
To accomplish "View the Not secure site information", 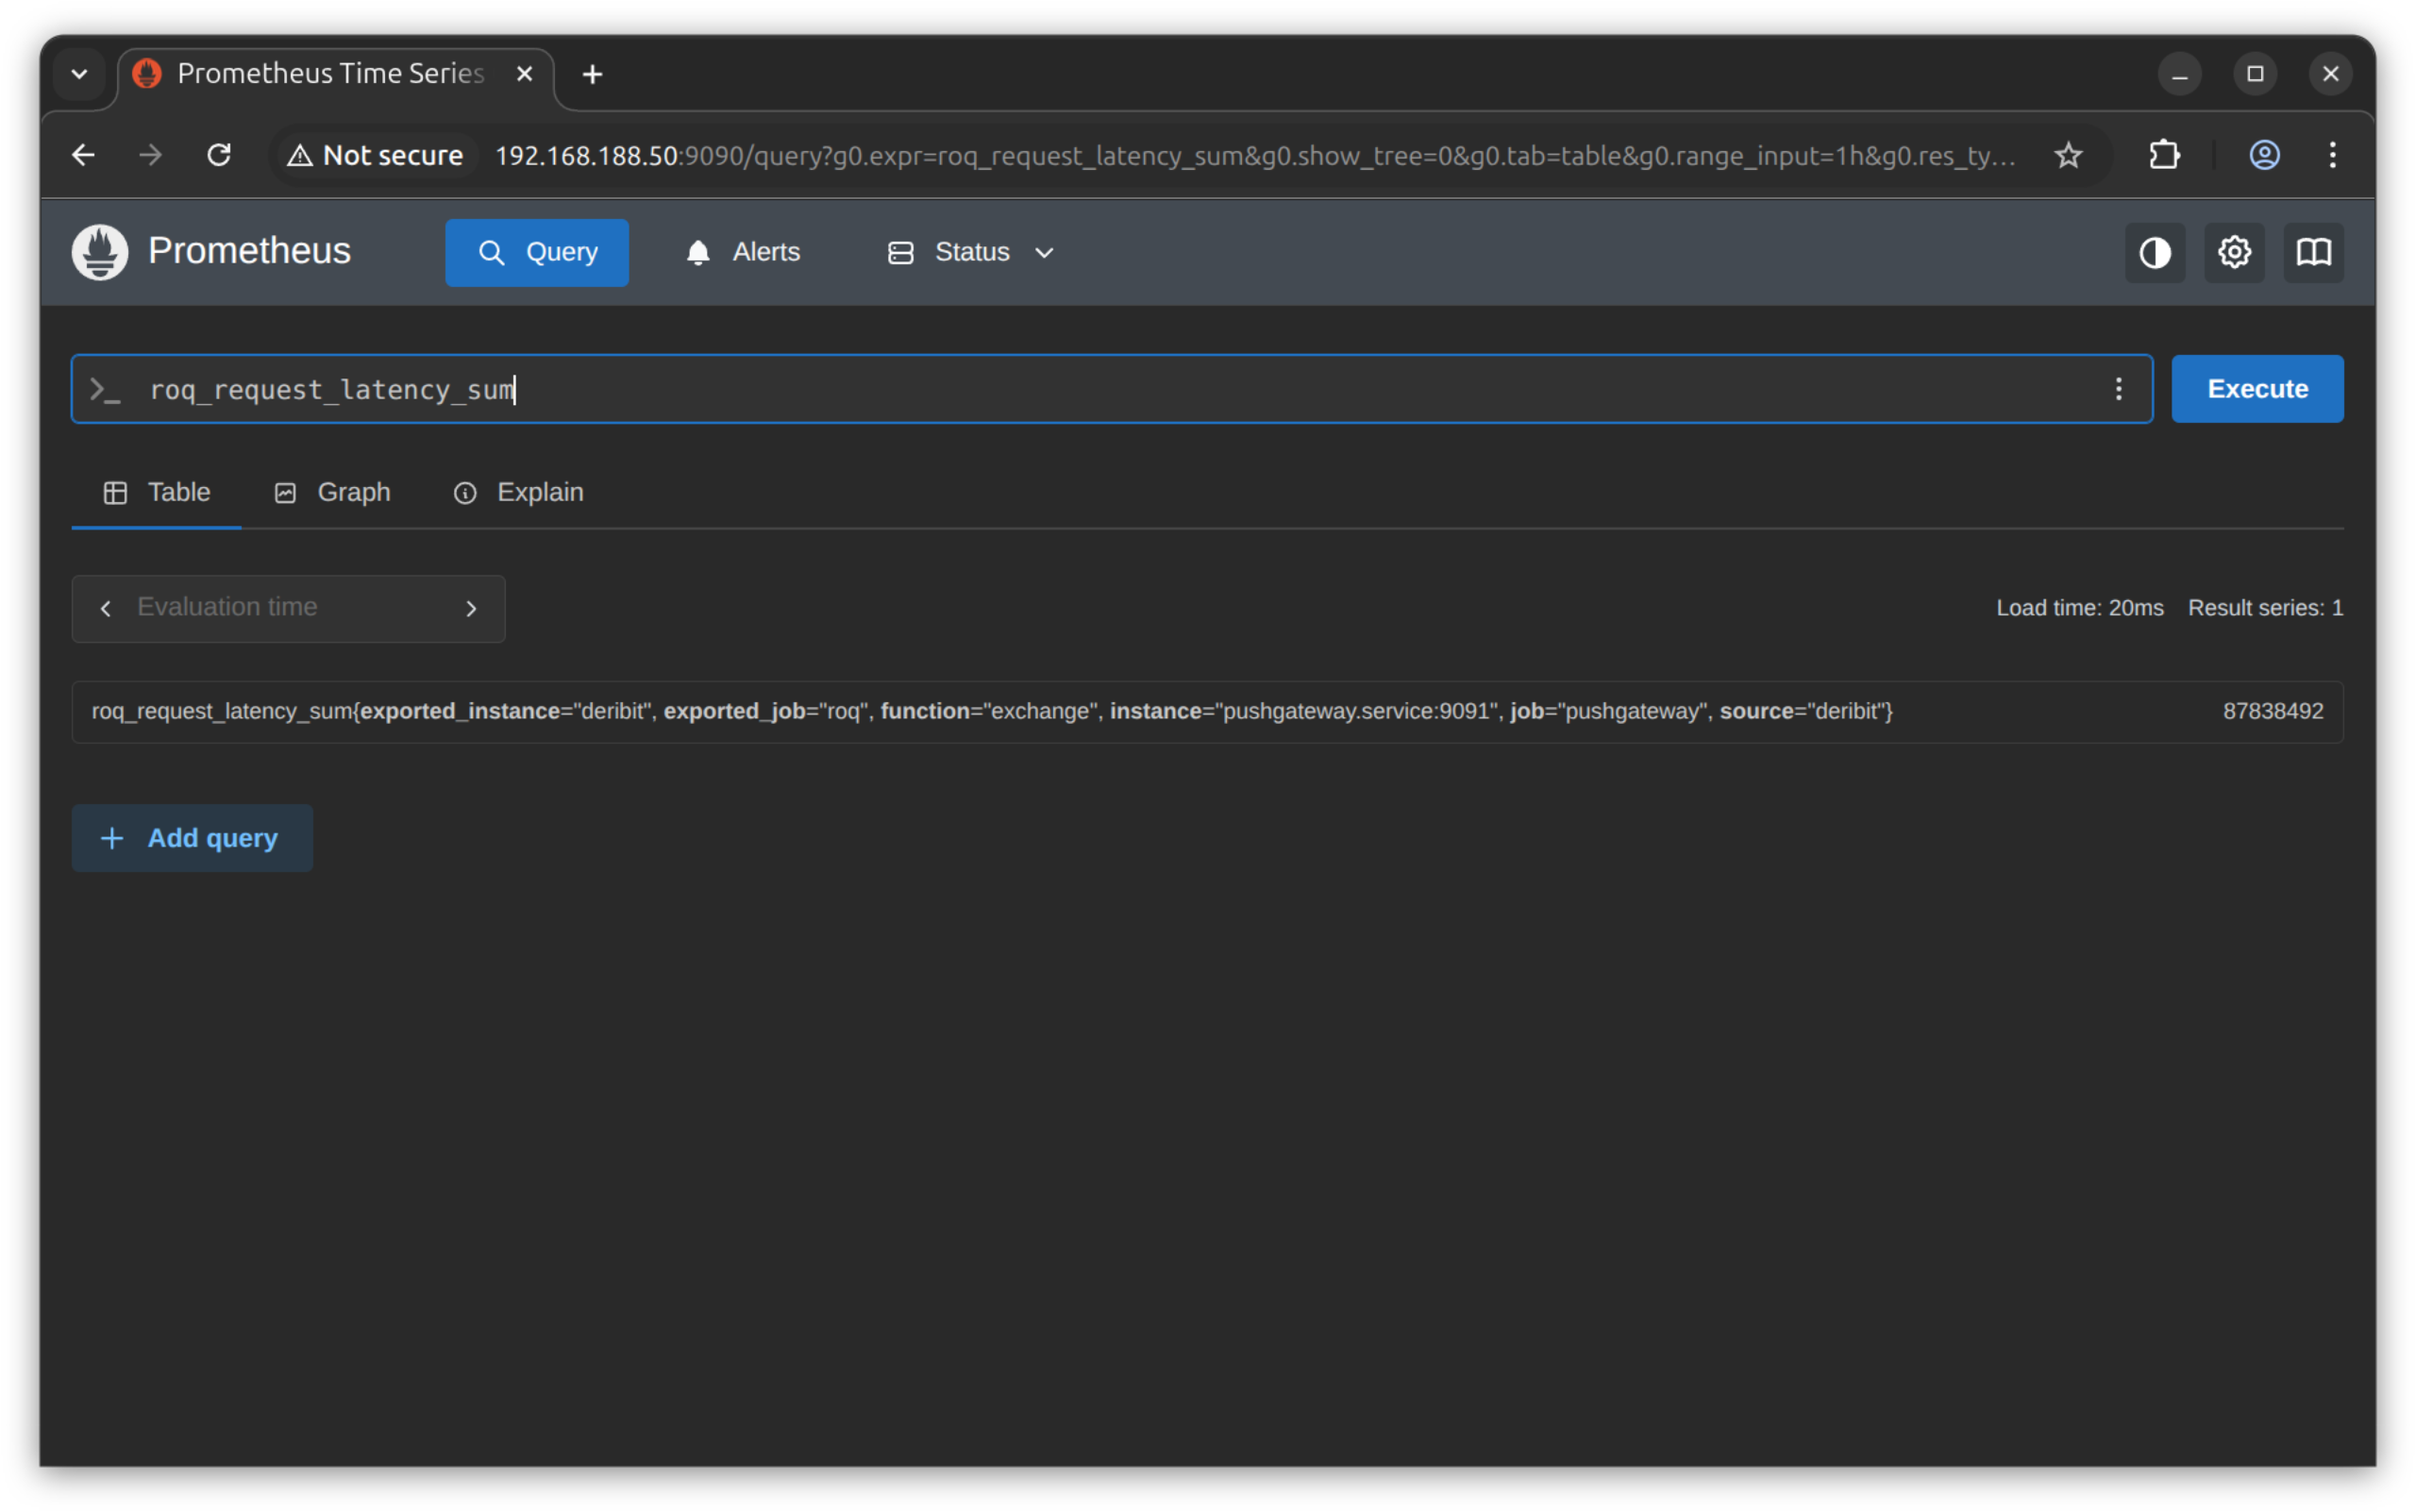I will point(375,155).
